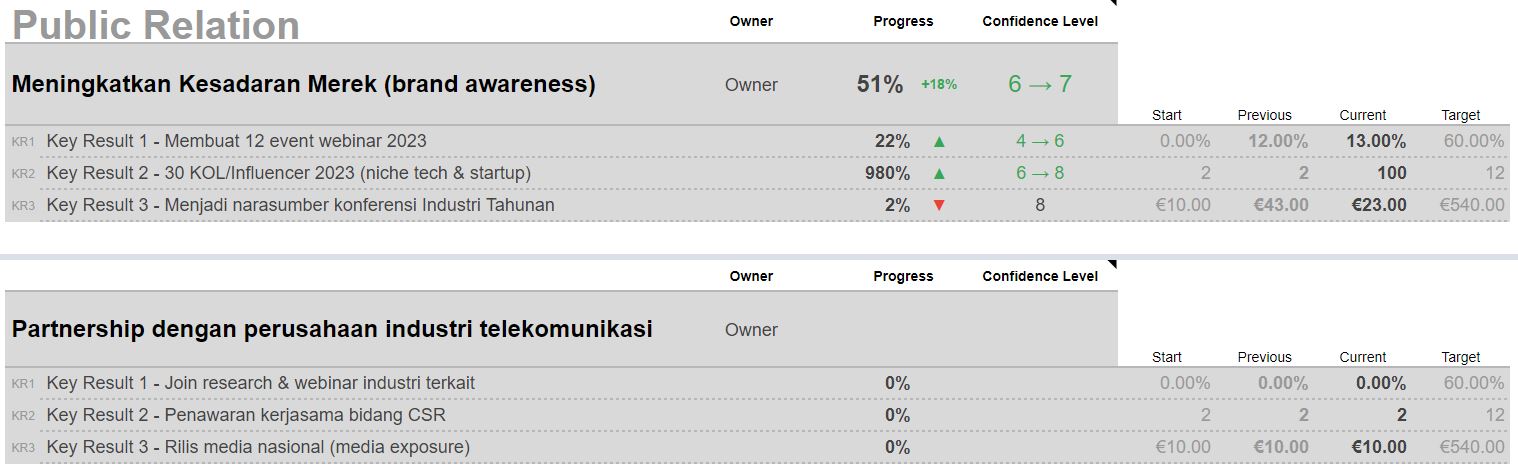Click the top Progress column header
This screenshot has width=1518, height=476.
903,21
